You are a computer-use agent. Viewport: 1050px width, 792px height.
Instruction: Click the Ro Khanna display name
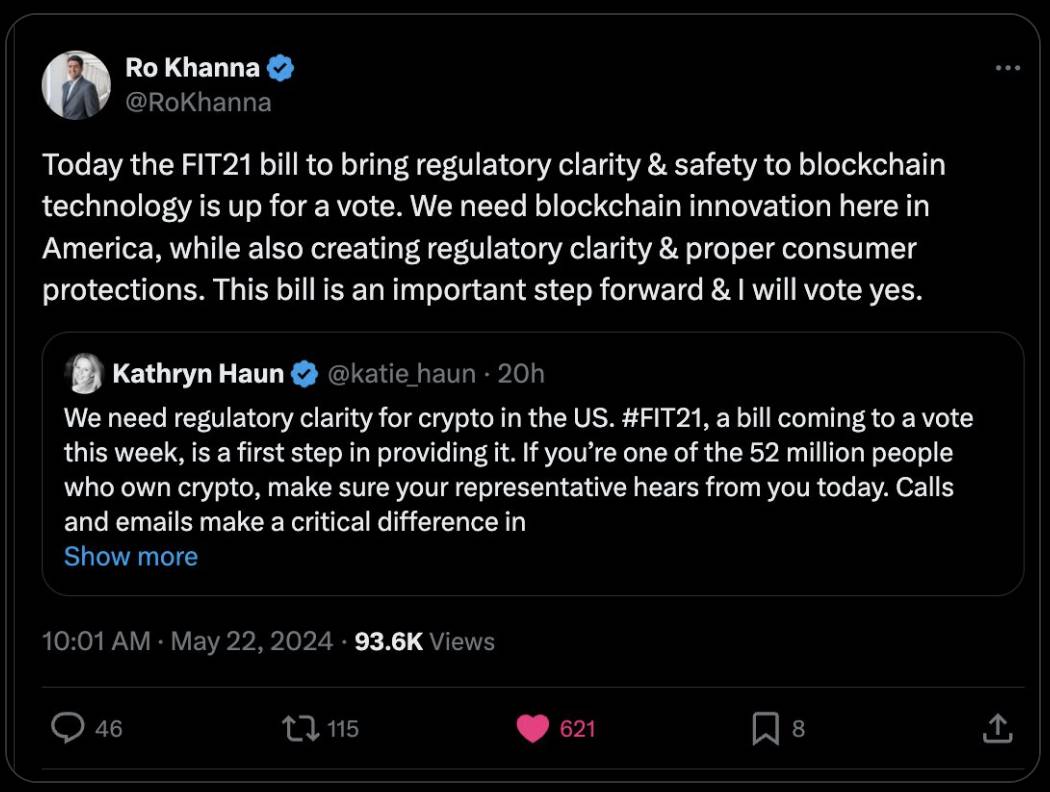pos(192,68)
